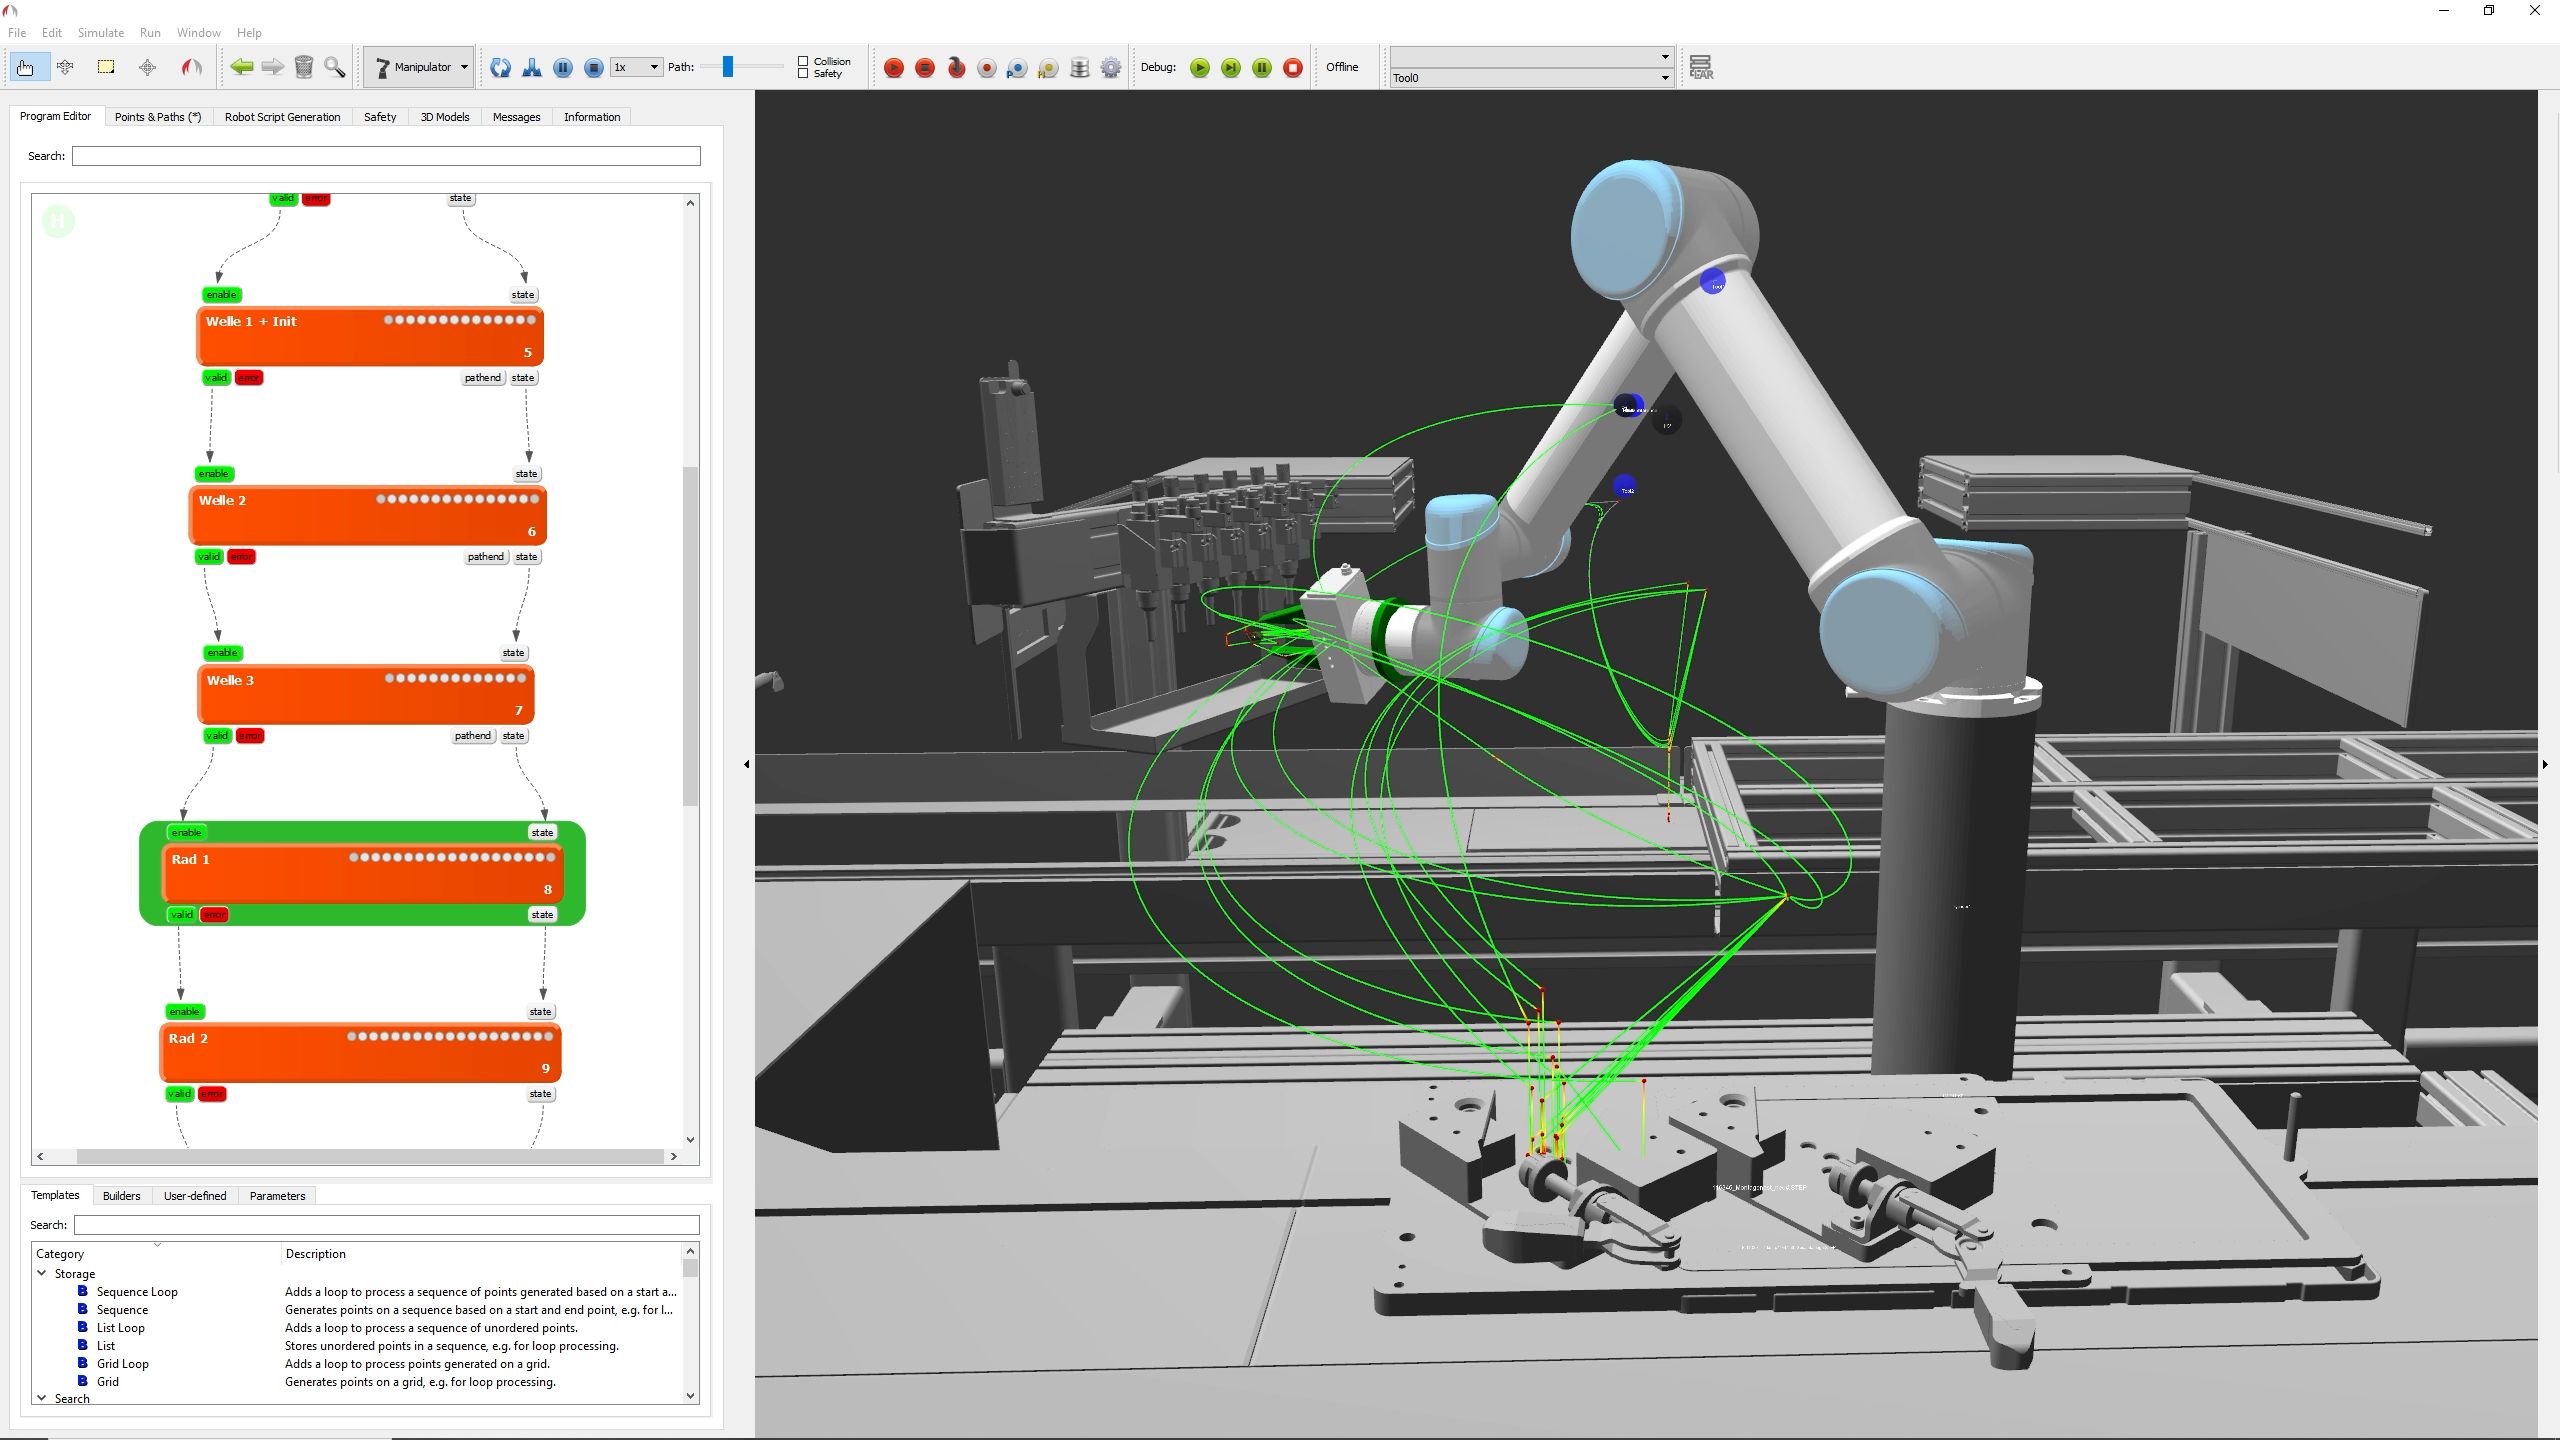Open the Manipulator dropdown
The height and width of the screenshot is (1440, 2560).
point(420,67)
